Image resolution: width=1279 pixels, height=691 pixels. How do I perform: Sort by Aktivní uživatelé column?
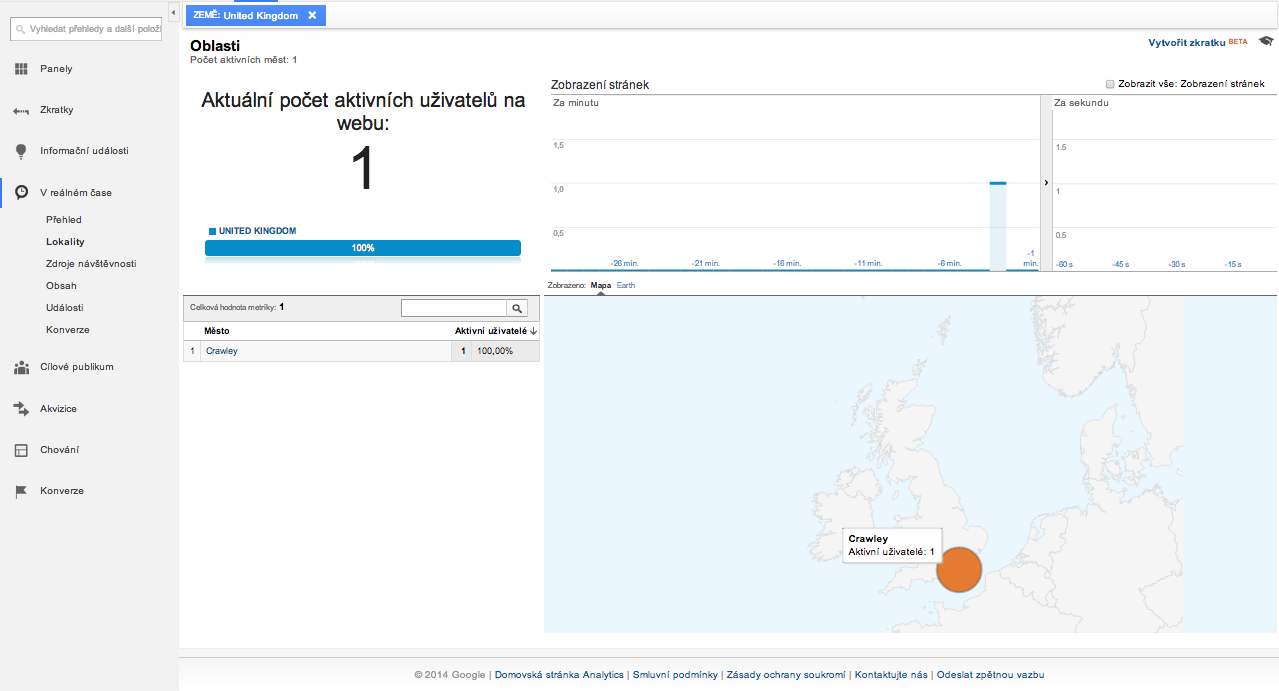[x=496, y=330]
